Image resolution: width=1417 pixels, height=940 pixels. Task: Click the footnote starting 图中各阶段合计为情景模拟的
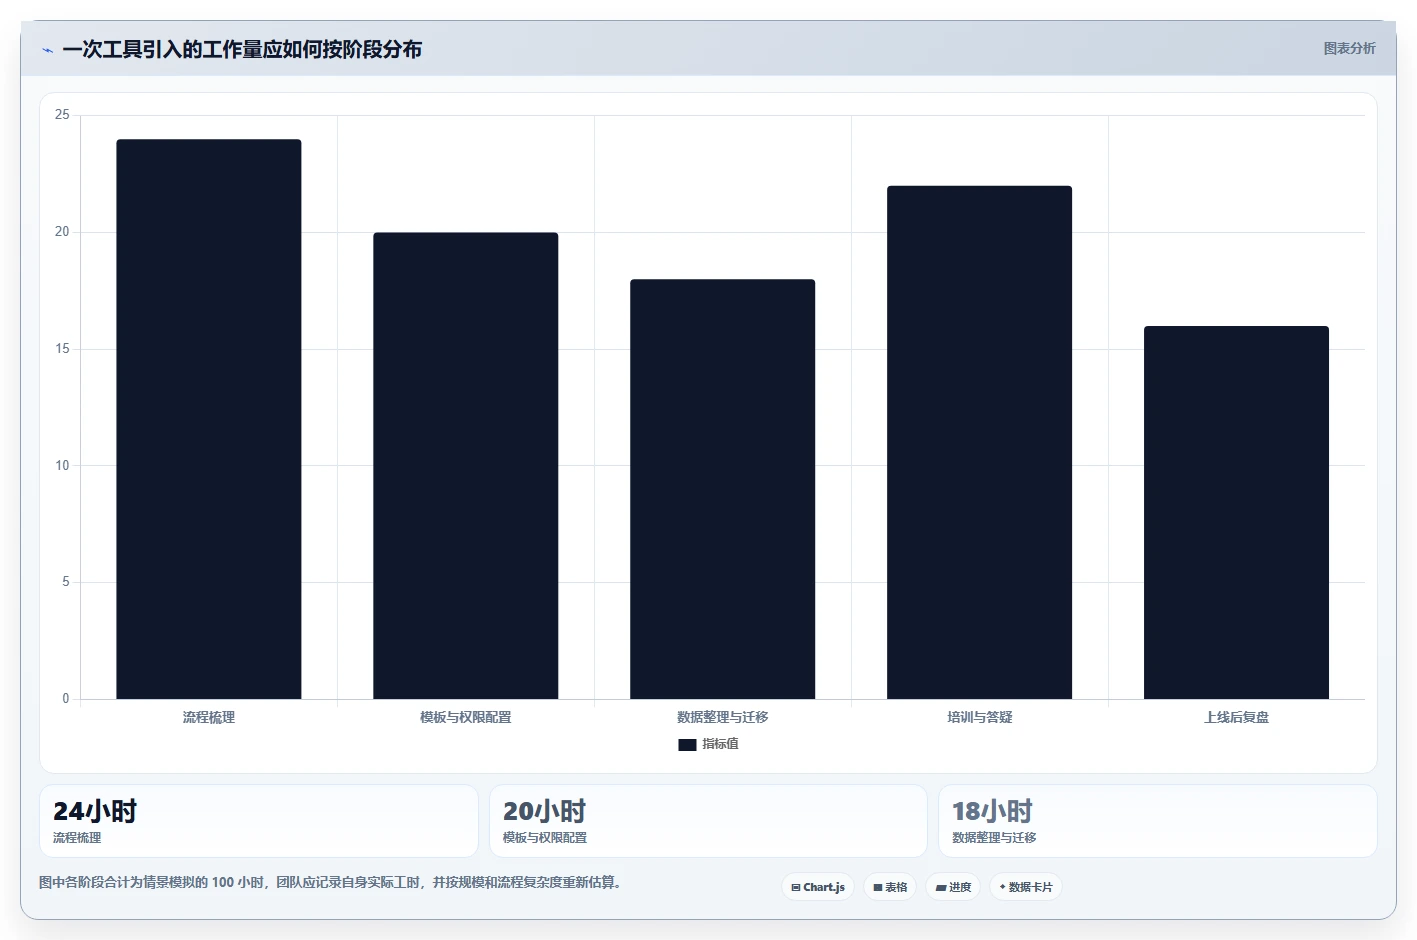[x=331, y=882]
